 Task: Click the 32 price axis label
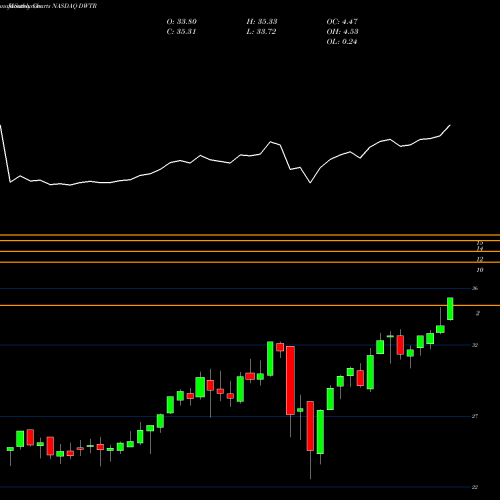click(x=475, y=345)
